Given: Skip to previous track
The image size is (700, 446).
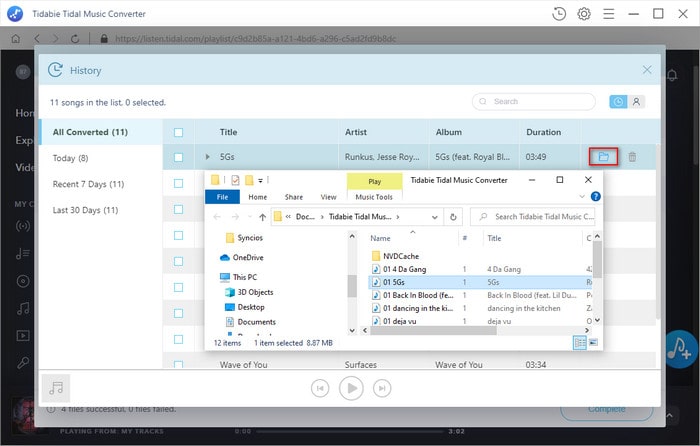Looking at the screenshot, I should click(320, 388).
